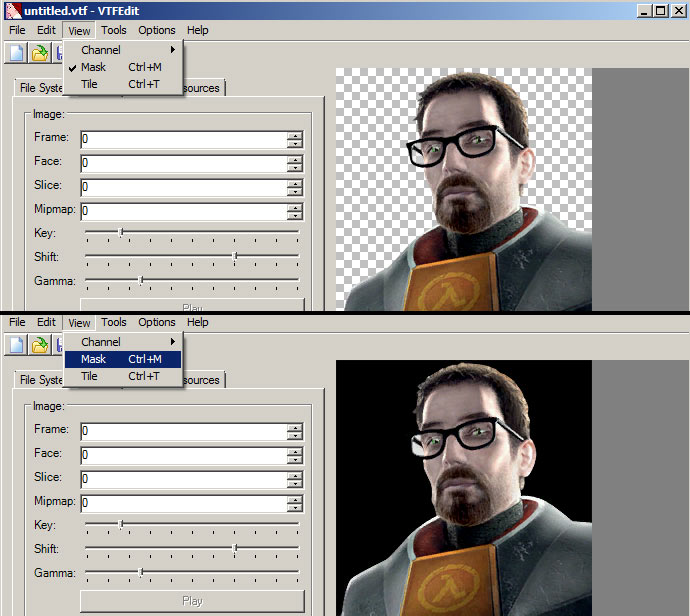Open the Tools menu in the top window
The width and height of the screenshot is (690, 616).
(x=114, y=30)
